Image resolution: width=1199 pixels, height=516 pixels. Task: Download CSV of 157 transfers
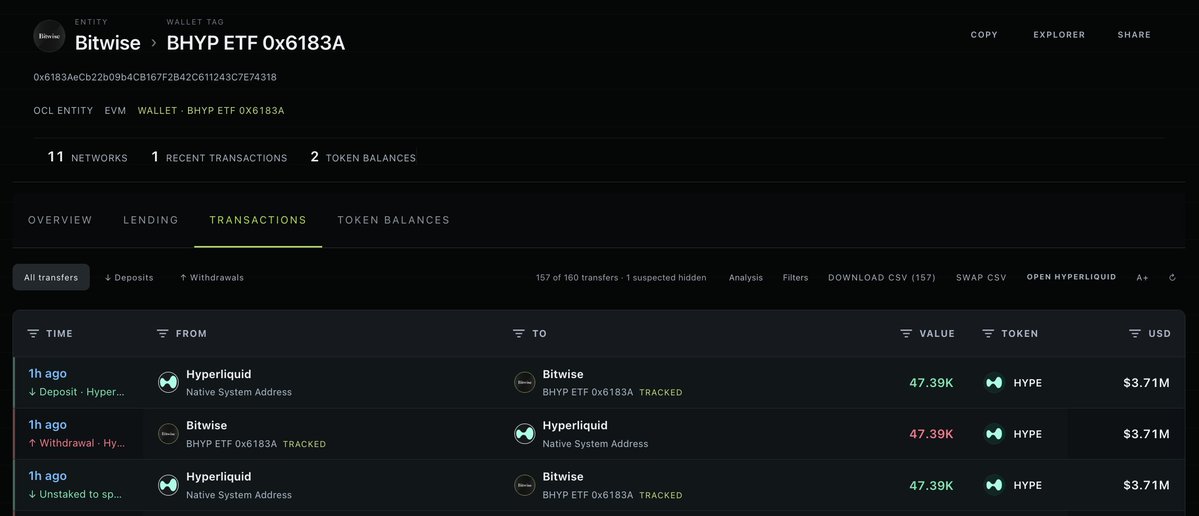click(x=882, y=277)
